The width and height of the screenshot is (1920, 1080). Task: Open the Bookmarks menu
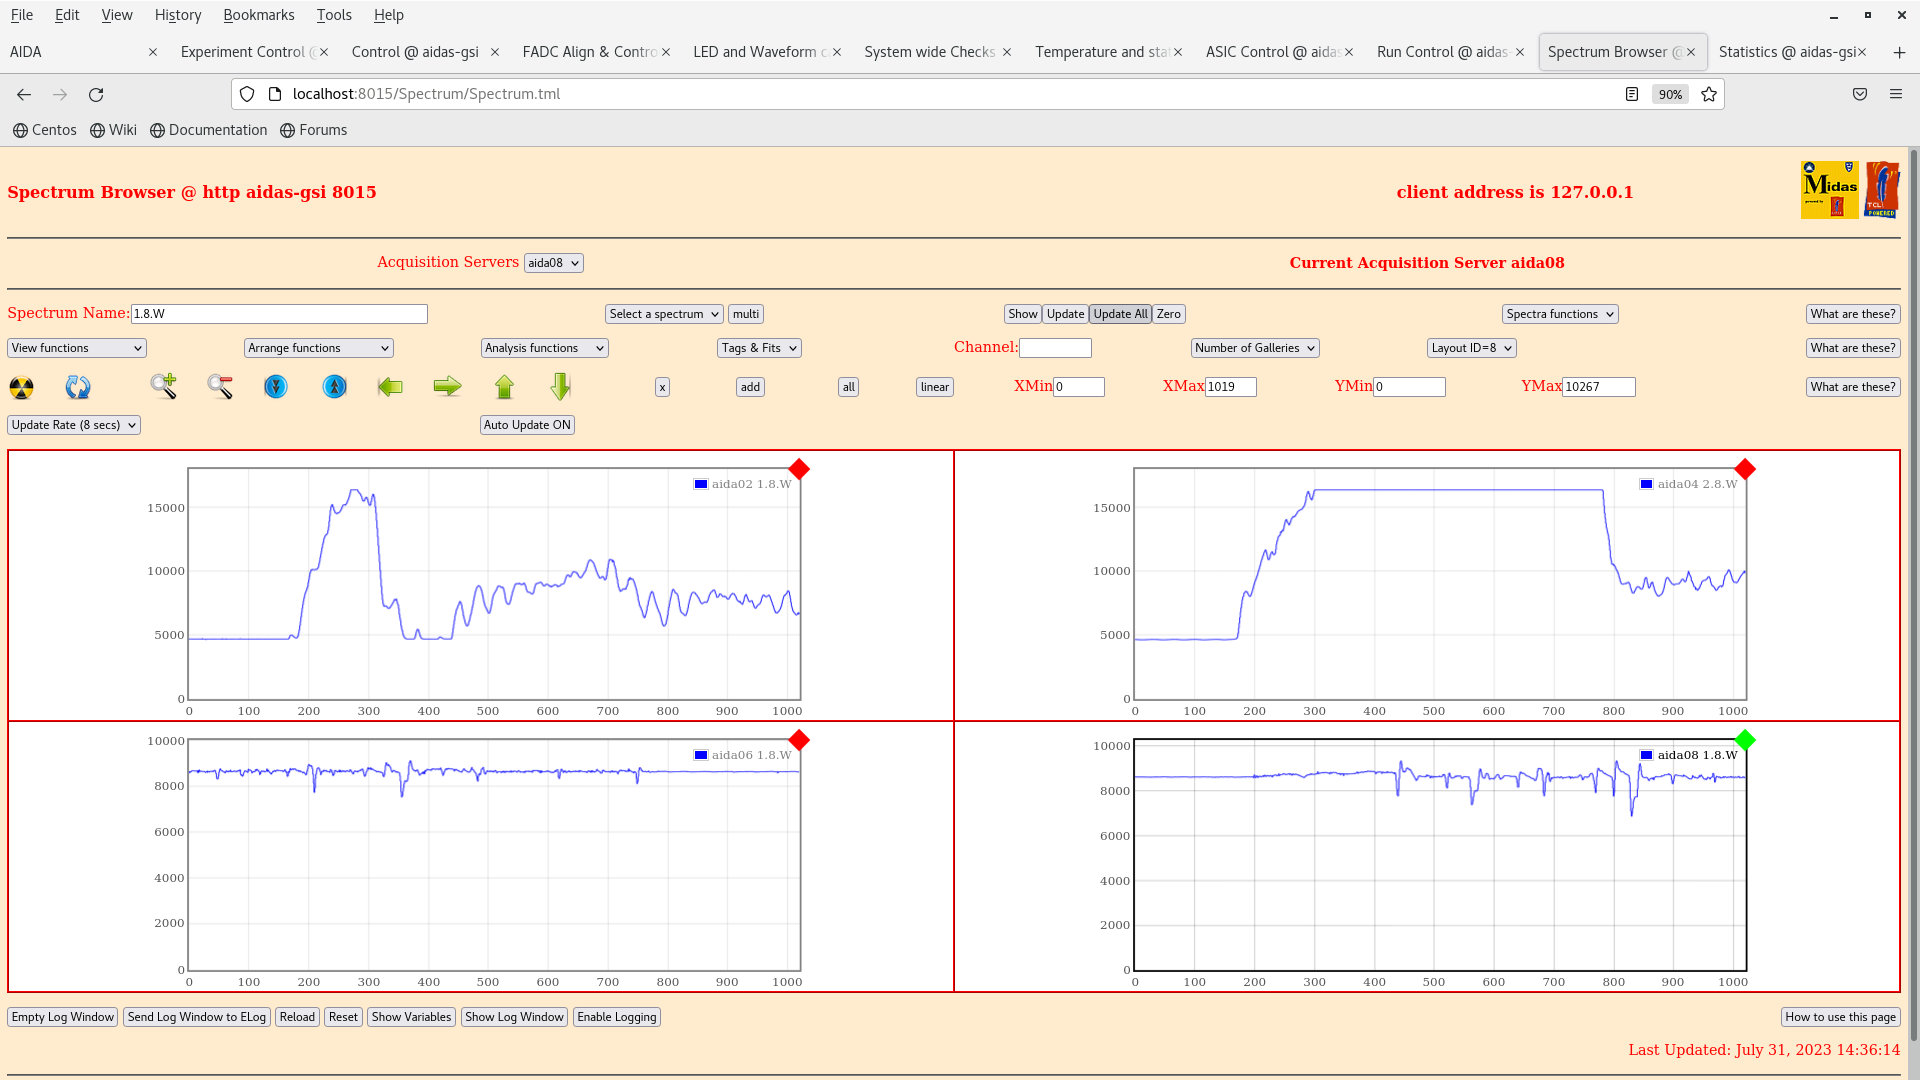coord(258,15)
